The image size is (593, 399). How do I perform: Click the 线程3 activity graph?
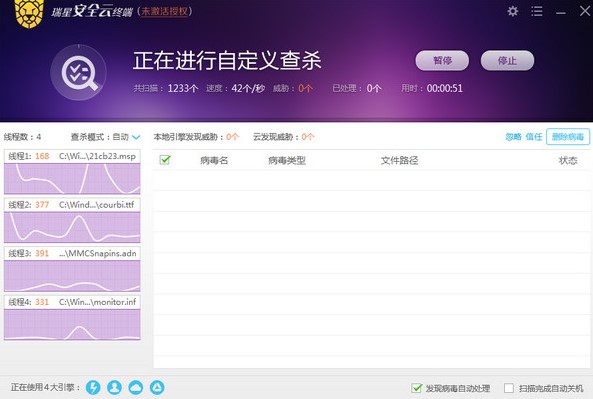(x=72, y=276)
